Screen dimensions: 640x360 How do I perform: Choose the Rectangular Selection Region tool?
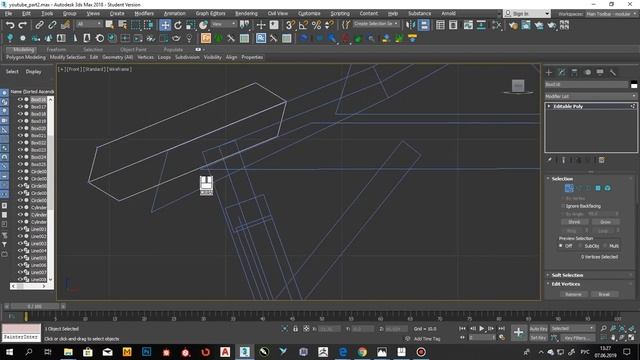click(135, 25)
